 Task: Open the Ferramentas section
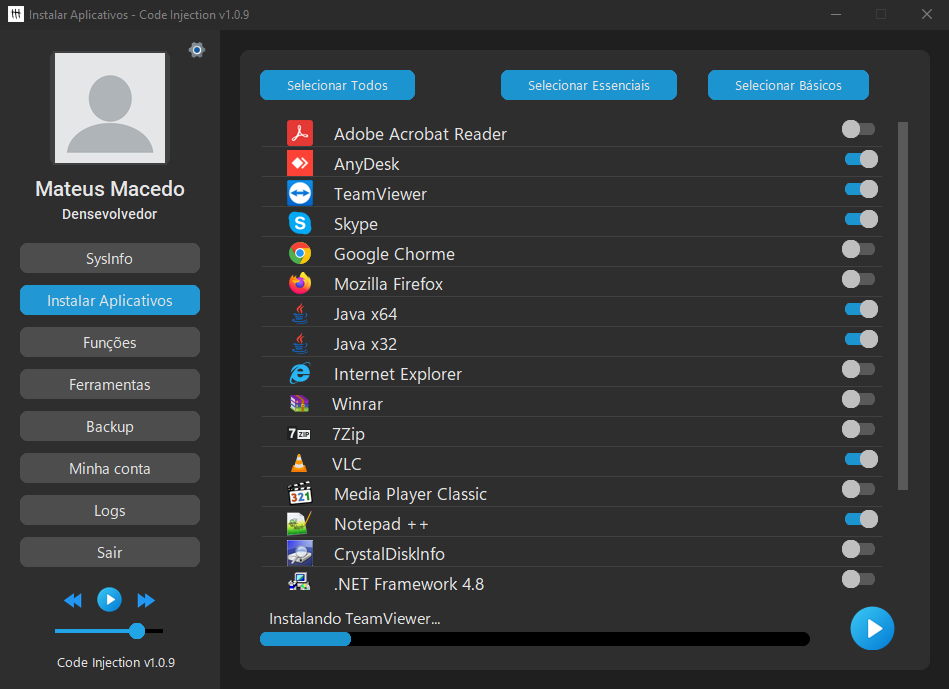[110, 384]
